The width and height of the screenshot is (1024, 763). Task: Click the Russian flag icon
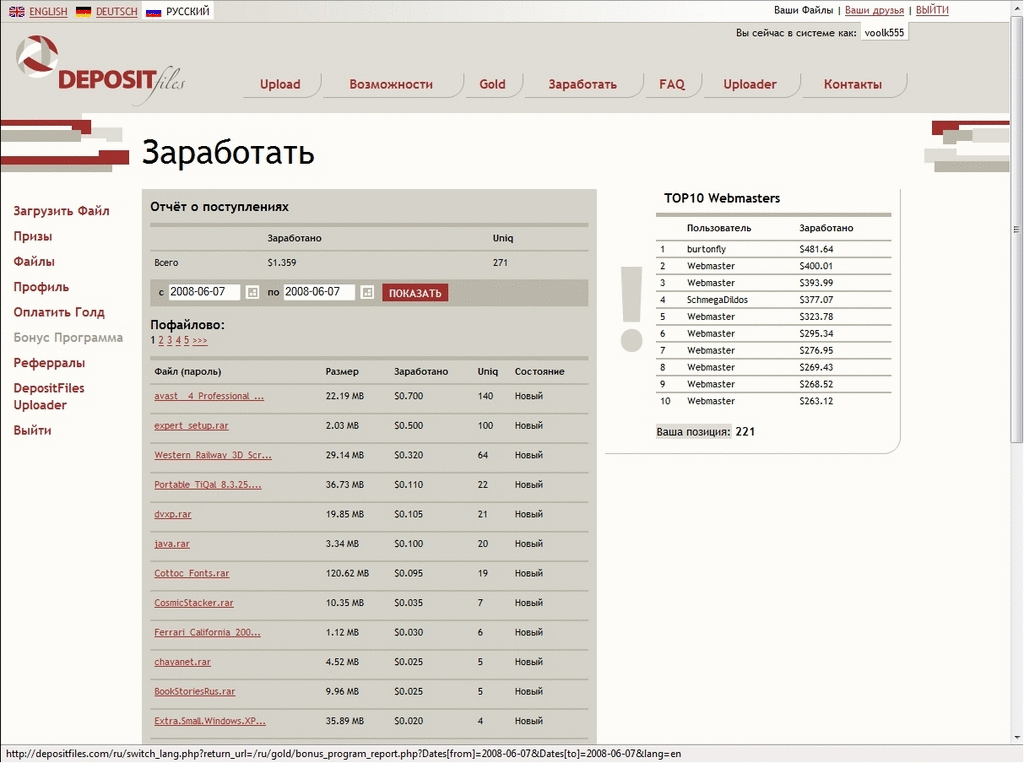[x=153, y=12]
